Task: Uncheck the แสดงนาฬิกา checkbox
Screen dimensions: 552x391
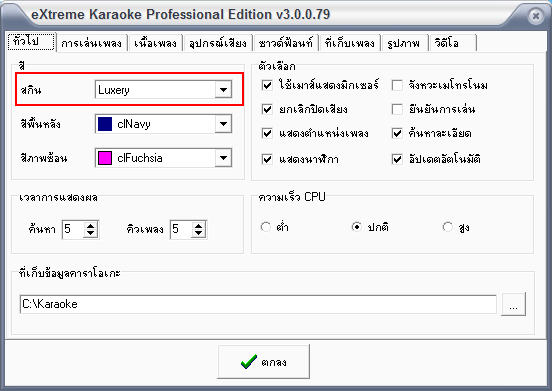Action: [267, 159]
